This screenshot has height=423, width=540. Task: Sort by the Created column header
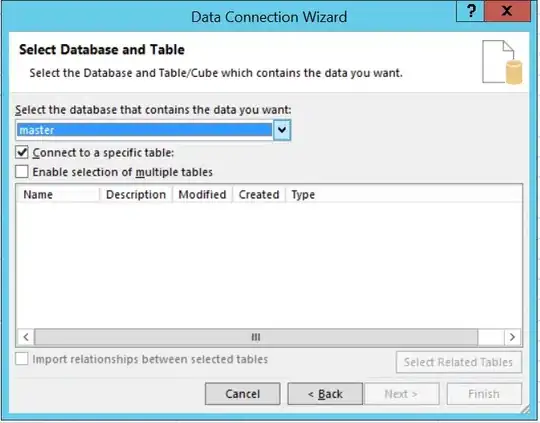[259, 194]
